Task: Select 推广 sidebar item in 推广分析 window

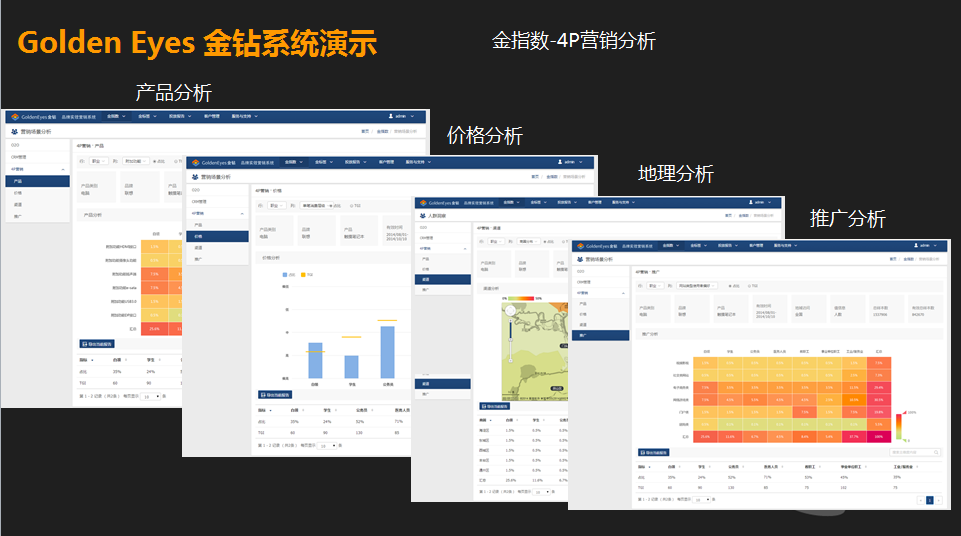Action: click(601, 335)
